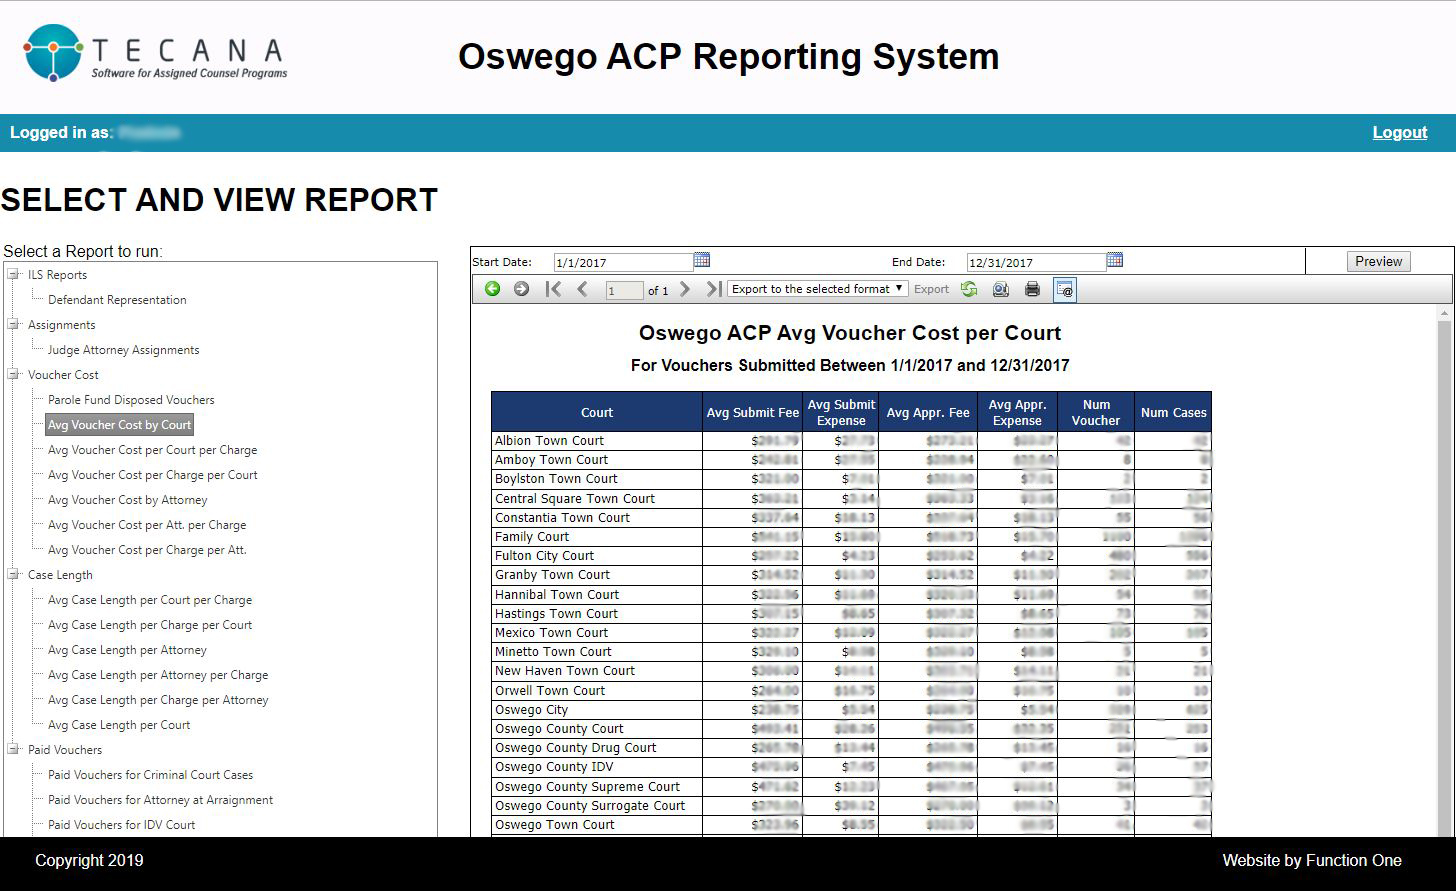The width and height of the screenshot is (1456, 891).
Task: Click the Albion Town Court row
Action: coord(851,440)
